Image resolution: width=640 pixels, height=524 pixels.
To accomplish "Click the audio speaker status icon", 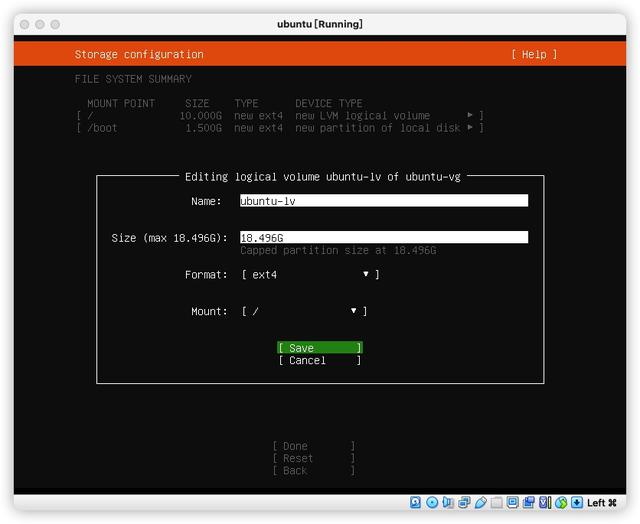I will coord(448,502).
